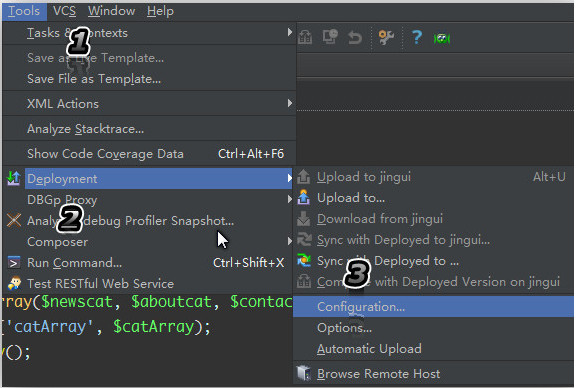Viewport: 576px width, 388px height.
Task: Expand the XML Actions submenu arrow
Action: tap(290, 103)
